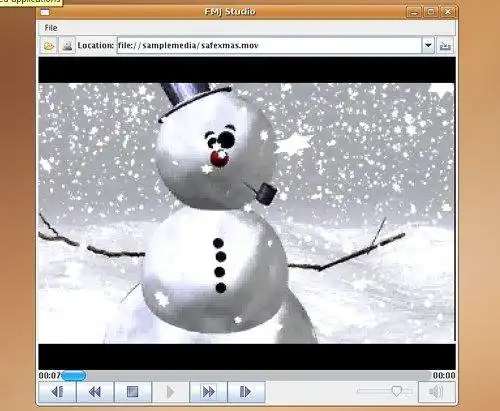Expand the Location history dropdown arrow
Screen dimensions: 500x411
428,45
